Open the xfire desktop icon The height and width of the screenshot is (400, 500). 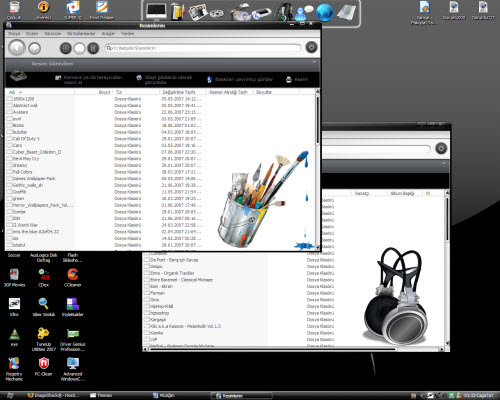pyautogui.click(x=14, y=307)
